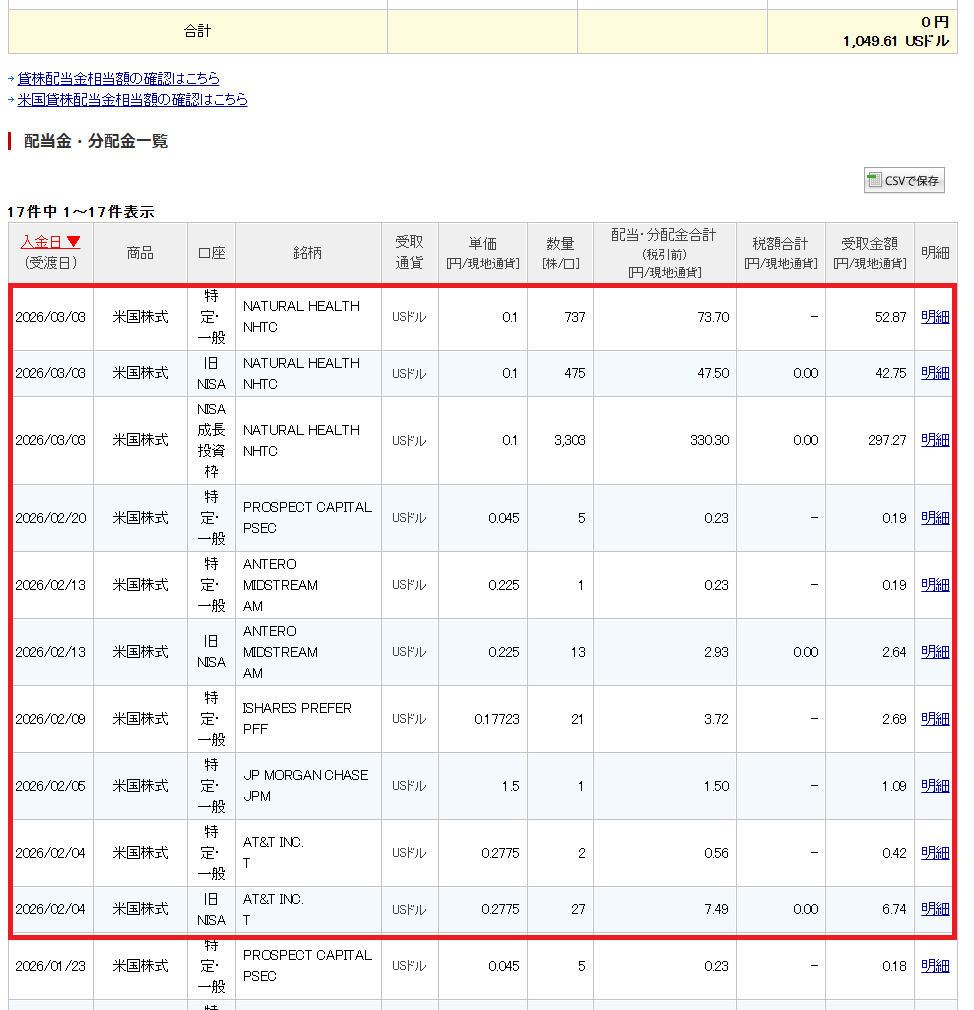
Task: View 明細 for AT&T 2-share row
Action: [x=934, y=853]
